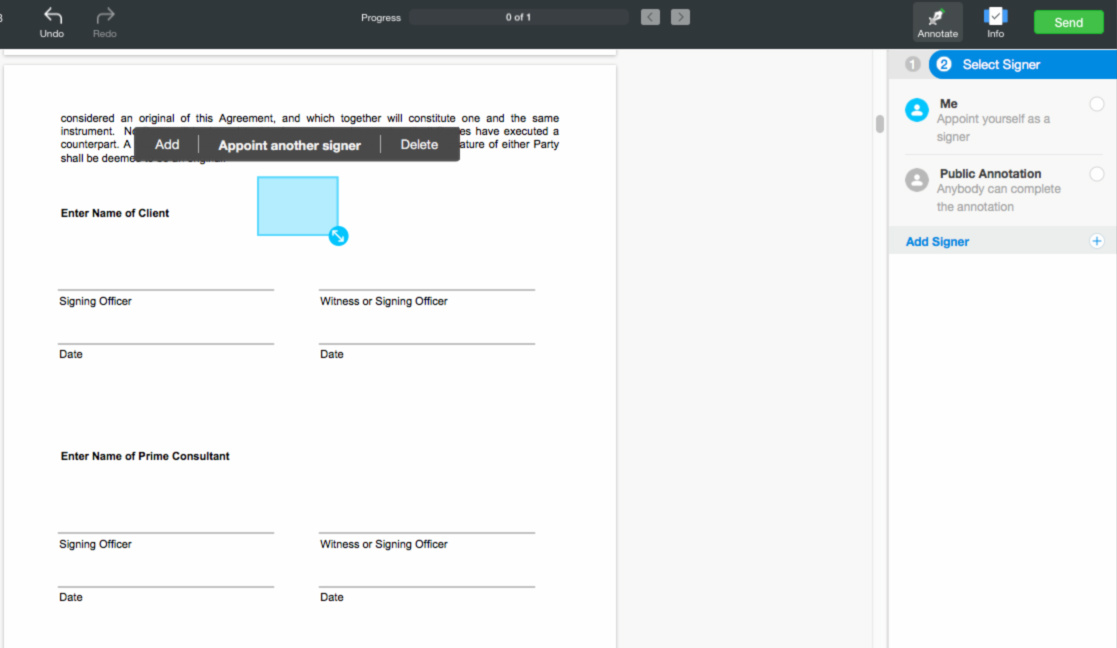This screenshot has height=648, width=1117.
Task: Click the Enter Name of Prime Consultant heading
Action: point(145,456)
